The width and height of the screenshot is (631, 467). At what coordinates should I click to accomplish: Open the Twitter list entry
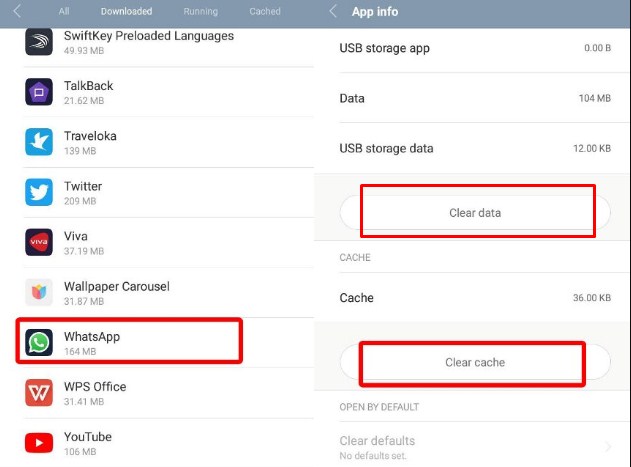pyautogui.click(x=169, y=192)
